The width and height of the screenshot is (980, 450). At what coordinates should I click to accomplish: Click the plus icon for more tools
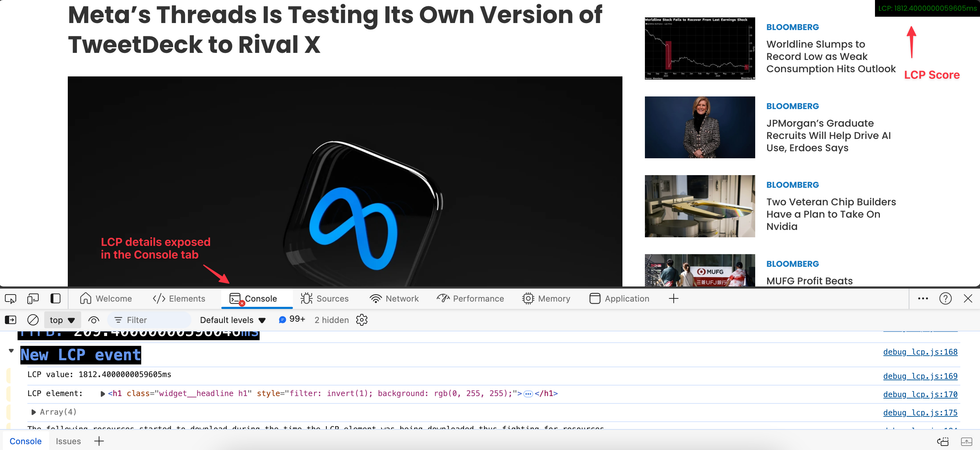673,299
